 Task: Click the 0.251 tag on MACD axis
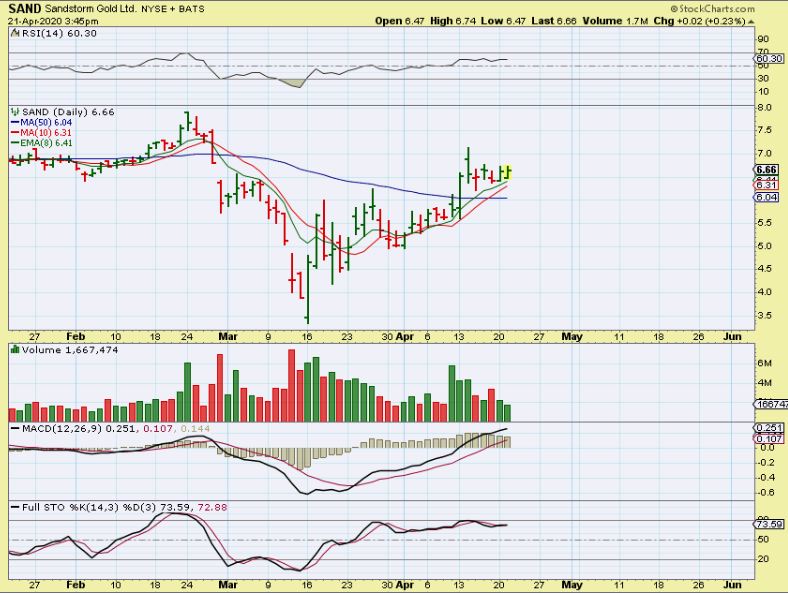[769, 428]
